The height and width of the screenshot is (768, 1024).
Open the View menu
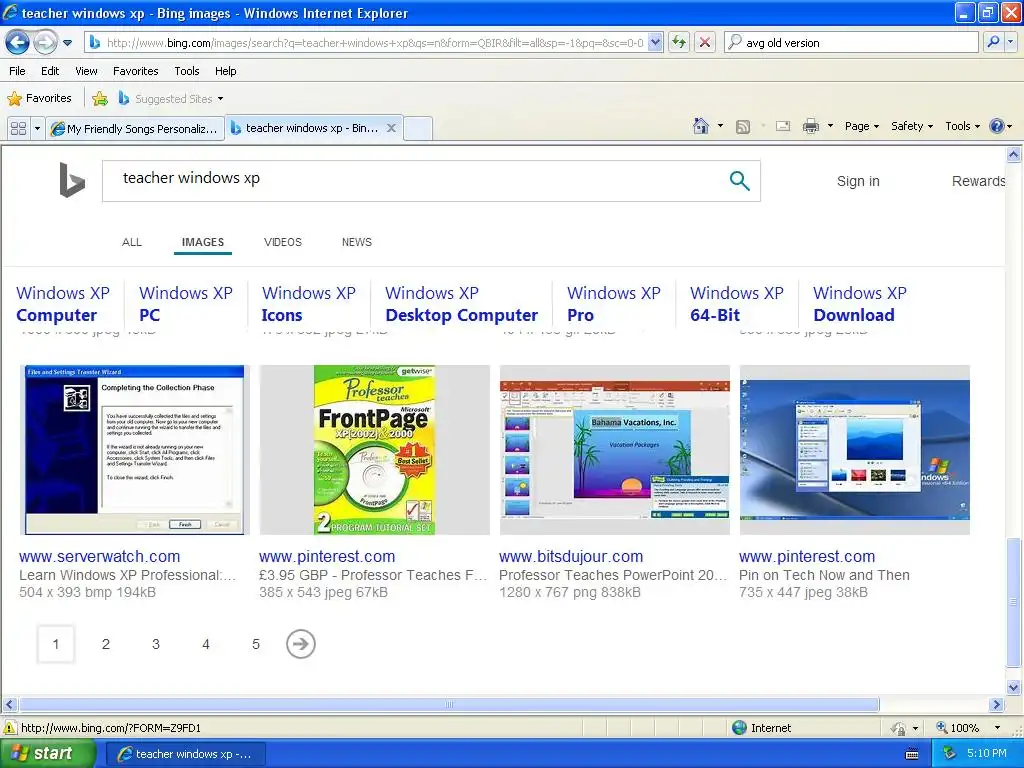(x=86, y=71)
